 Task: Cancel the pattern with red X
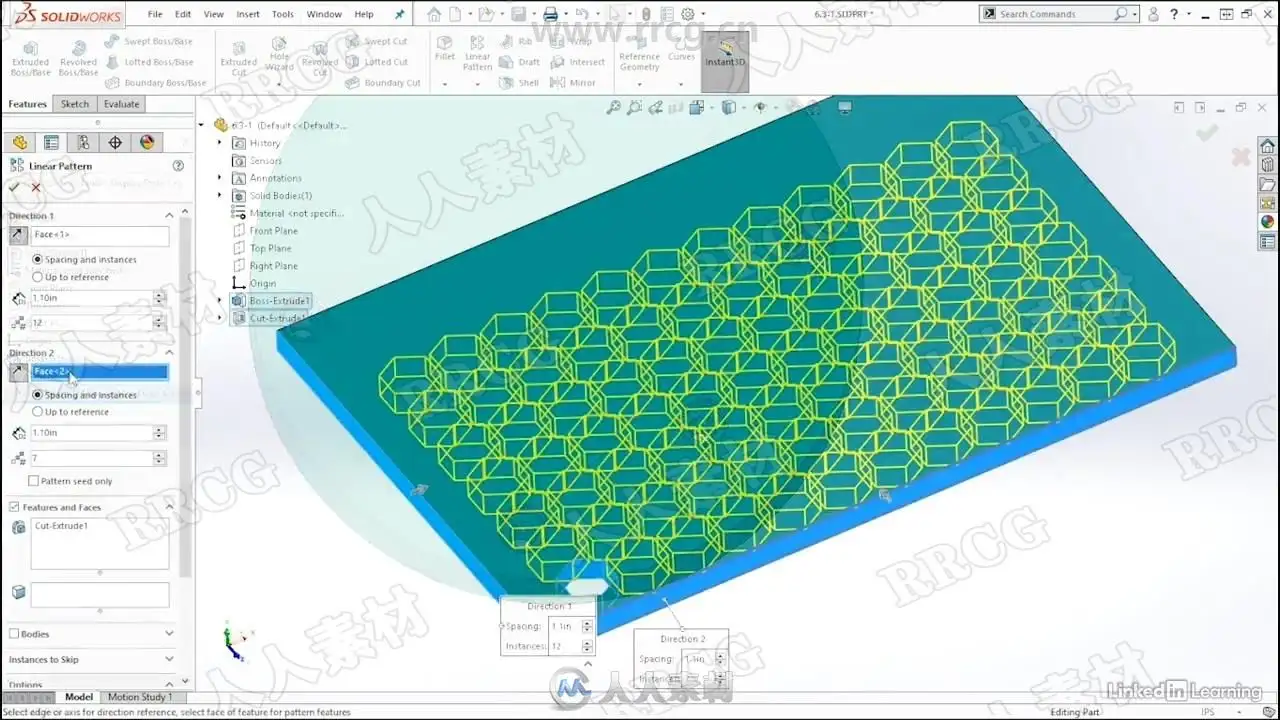pyautogui.click(x=36, y=187)
